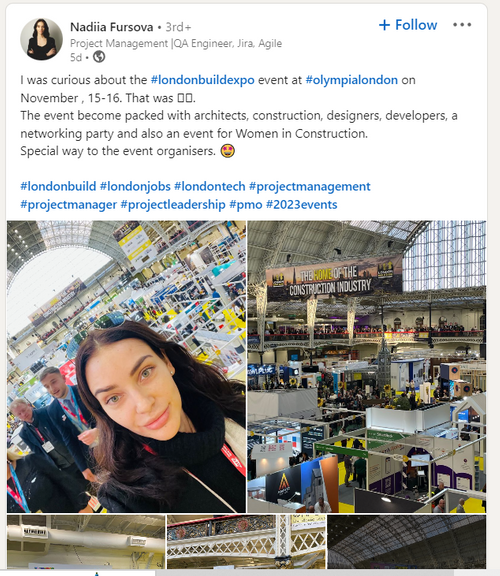Open the #projectmanager hashtag
The width and height of the screenshot is (500, 576).
[x=68, y=204]
